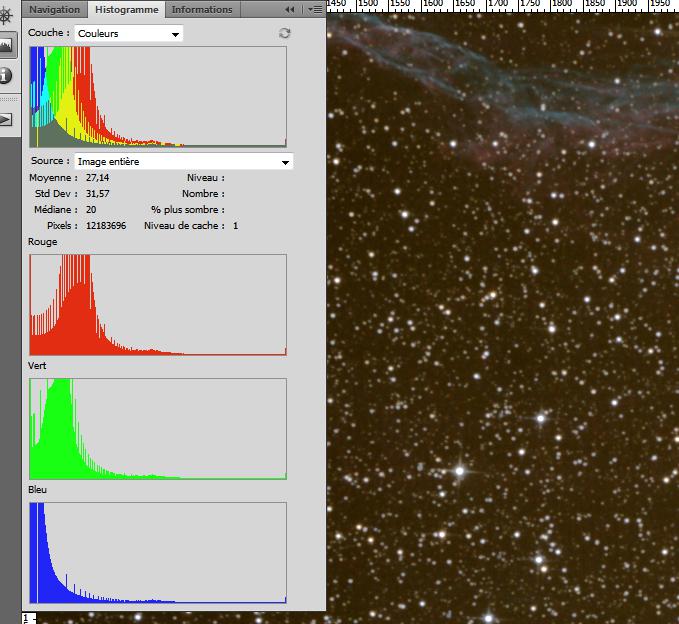
Task: Click the info panel icon in sidebar
Action: (5, 75)
